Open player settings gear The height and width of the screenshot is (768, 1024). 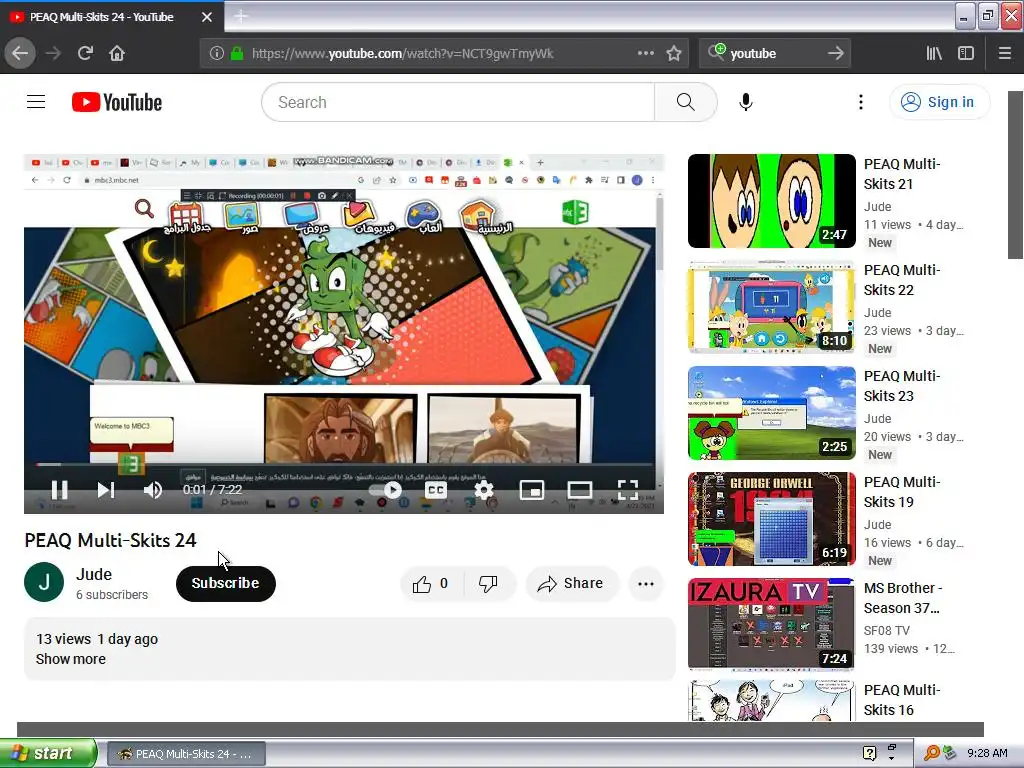coord(483,490)
